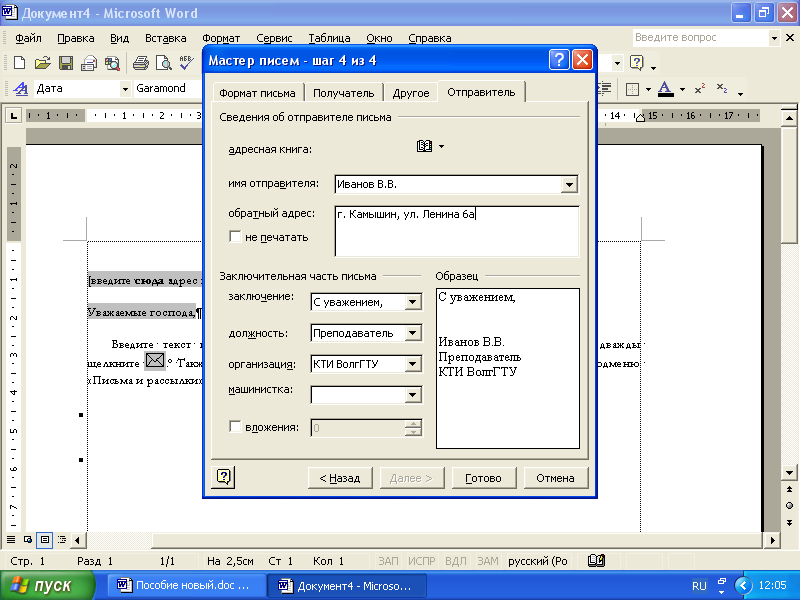Click the Print icon in the toolbar
Screen dimensions: 800x600
pyautogui.click(x=141, y=63)
